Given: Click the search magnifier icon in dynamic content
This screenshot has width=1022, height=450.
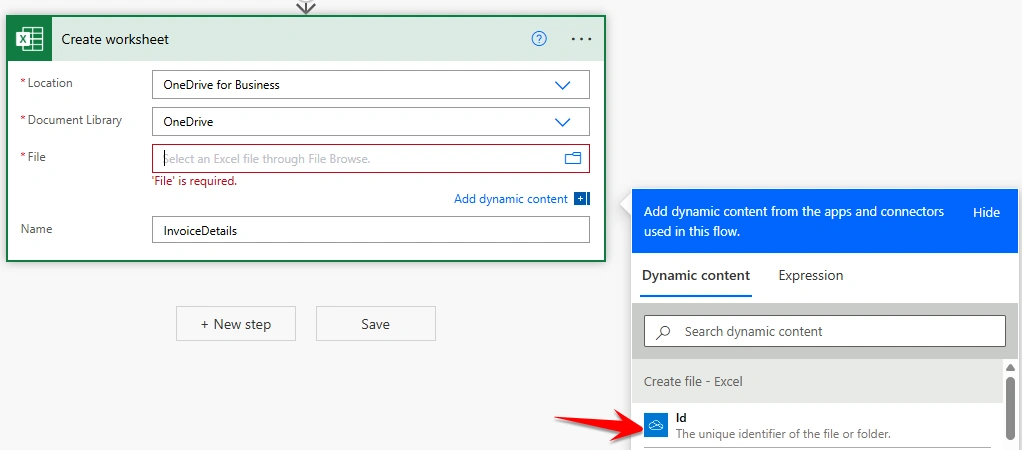Looking at the screenshot, I should click(663, 332).
